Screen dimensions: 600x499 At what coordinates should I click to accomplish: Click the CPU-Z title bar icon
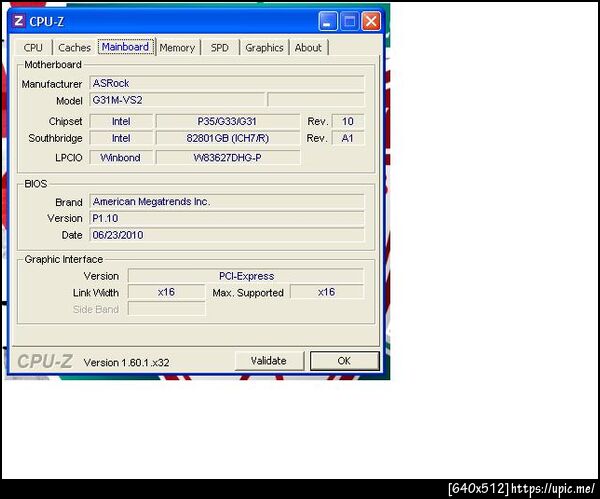coord(19,21)
